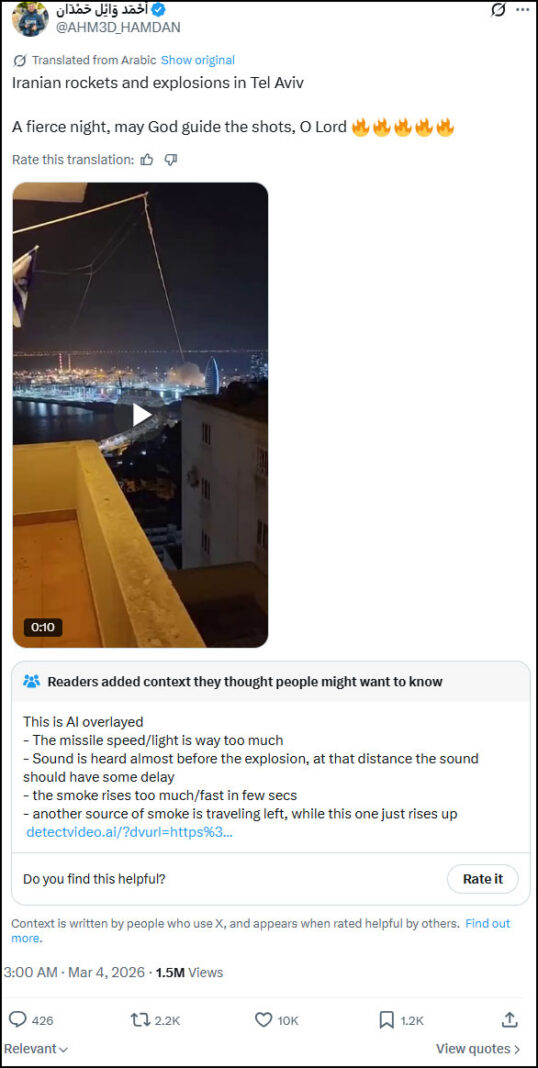The height and width of the screenshot is (1068, 538).
Task: Open the three-dot more options menu
Action: point(522,10)
